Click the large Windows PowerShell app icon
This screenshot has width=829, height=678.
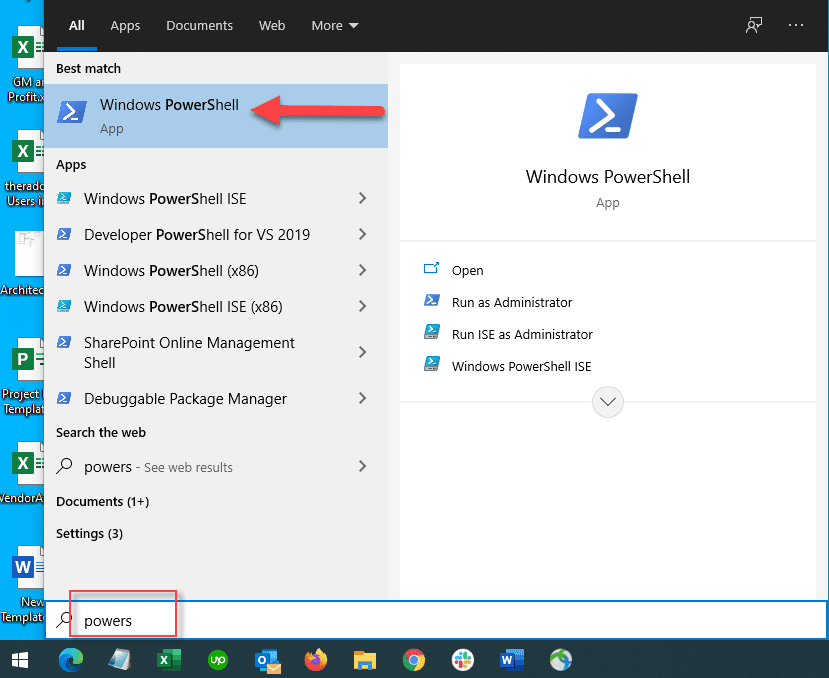click(607, 116)
